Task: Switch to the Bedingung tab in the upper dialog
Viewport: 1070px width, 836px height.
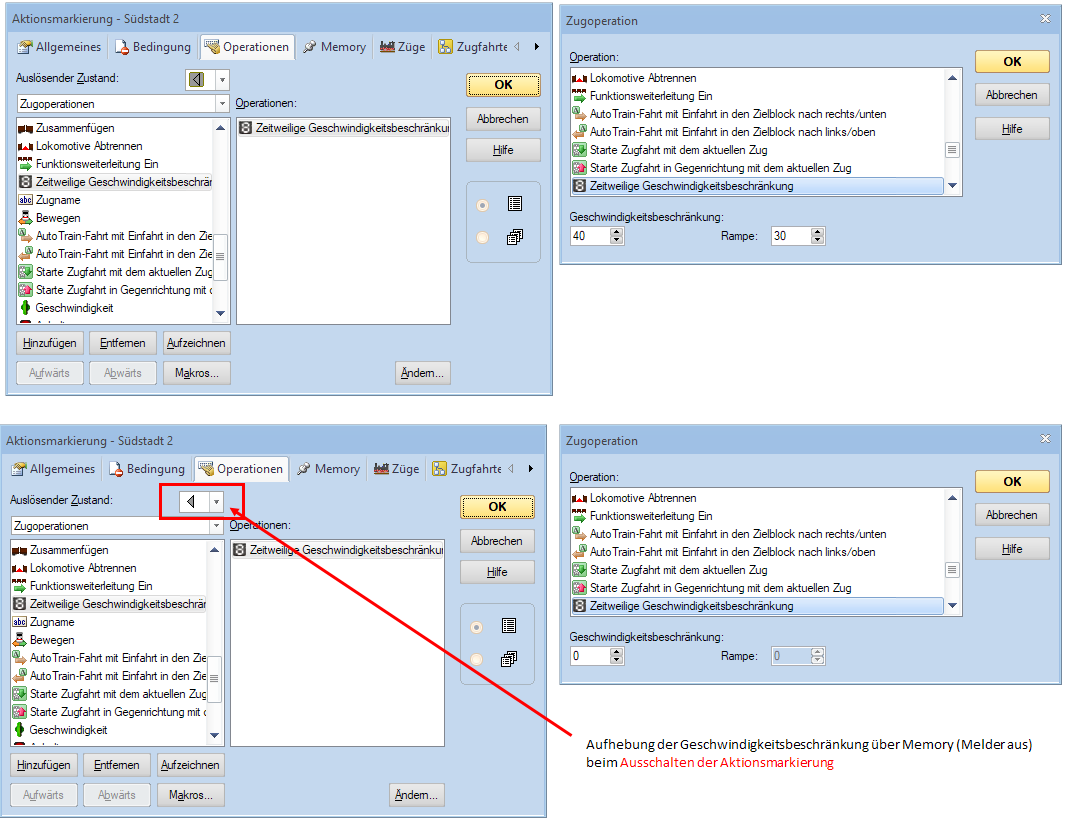Action: tap(152, 47)
